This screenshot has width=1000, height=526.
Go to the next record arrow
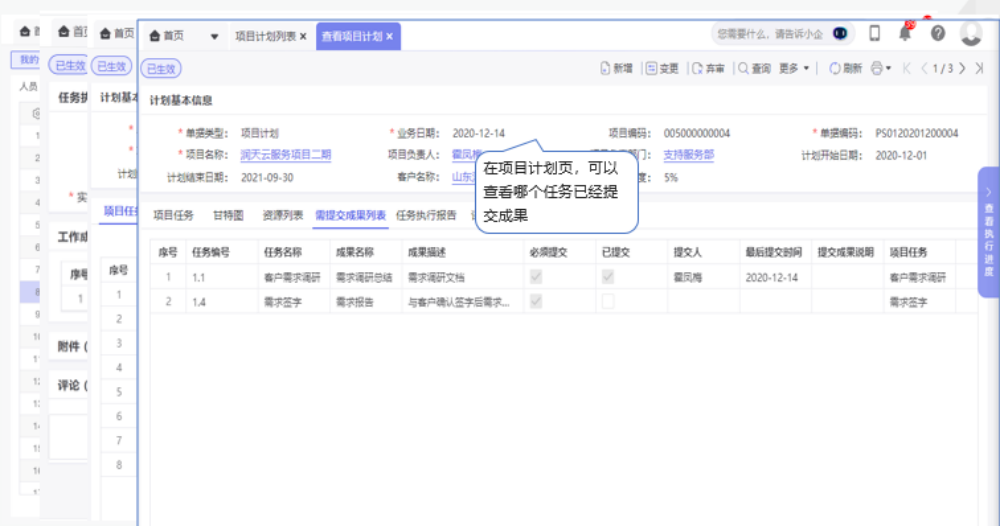point(962,68)
